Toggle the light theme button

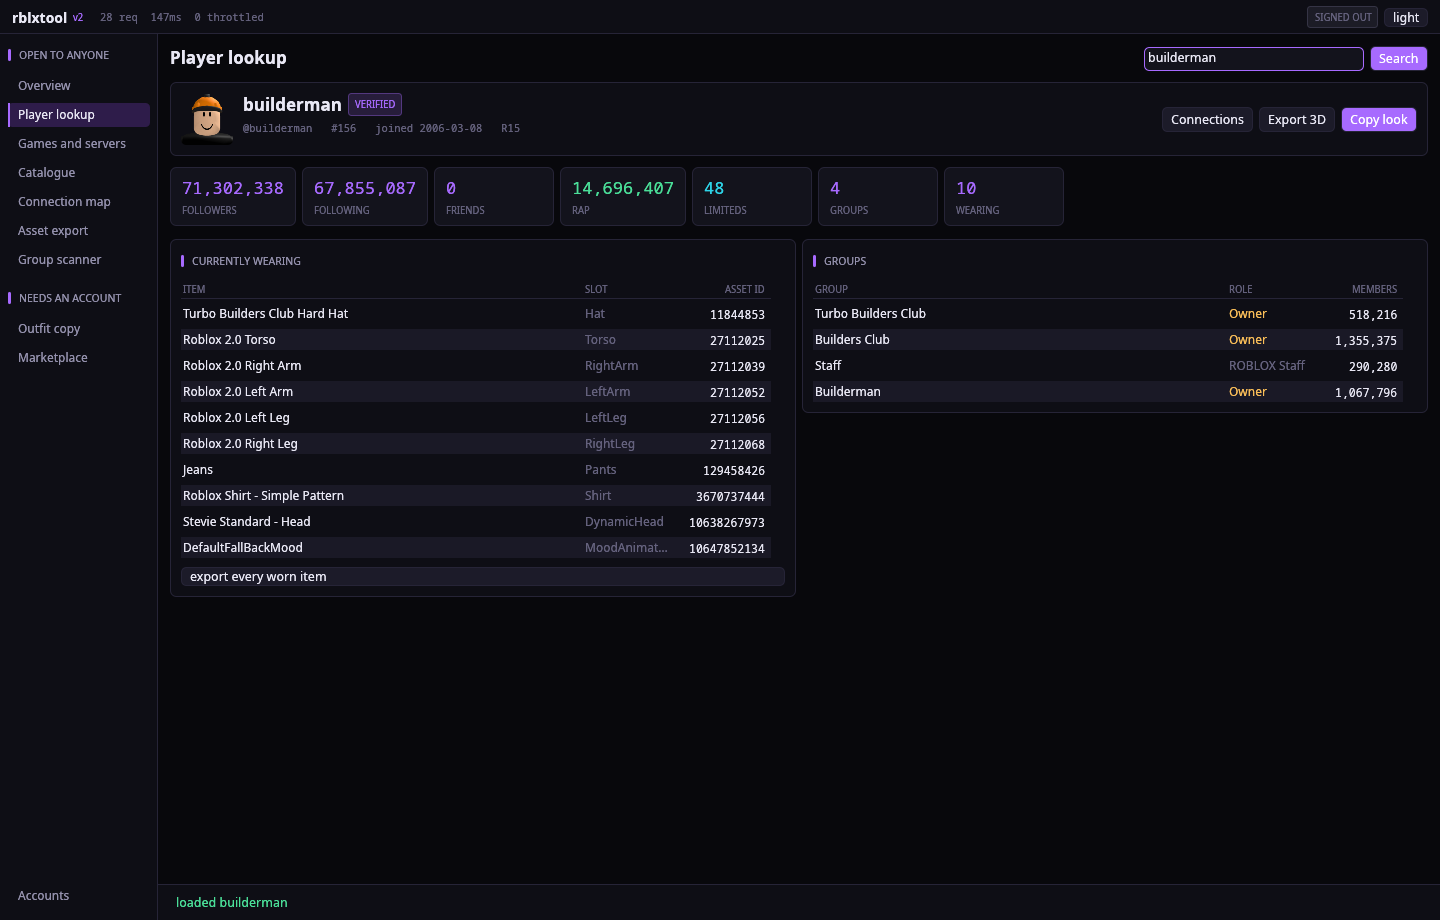click(x=1405, y=17)
